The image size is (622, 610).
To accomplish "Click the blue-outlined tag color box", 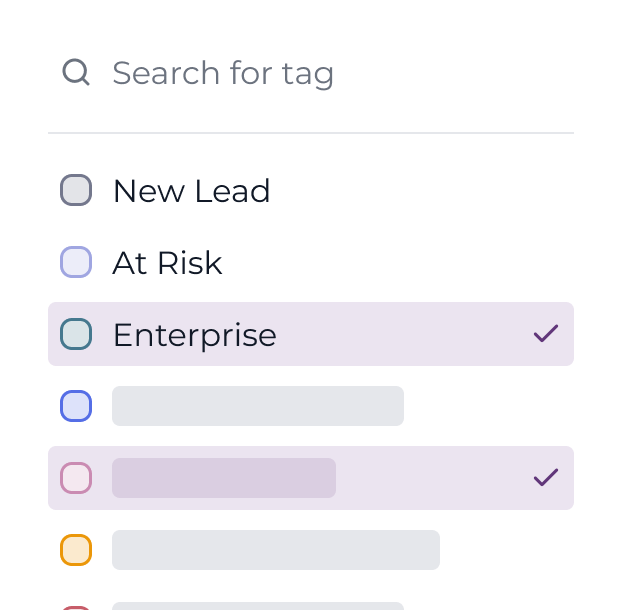I will coord(76,406).
